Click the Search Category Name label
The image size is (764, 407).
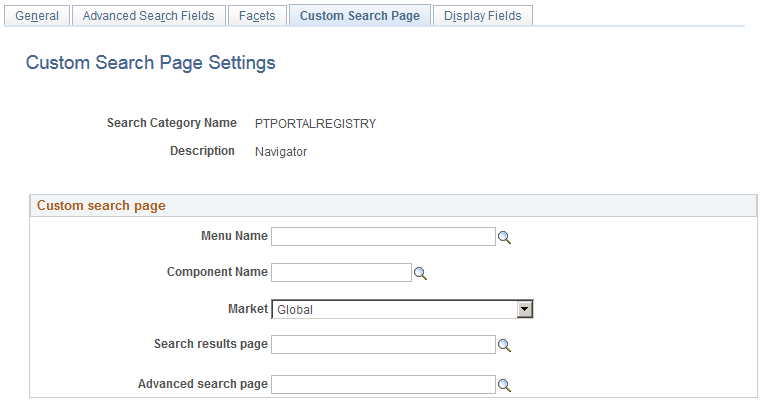point(171,123)
